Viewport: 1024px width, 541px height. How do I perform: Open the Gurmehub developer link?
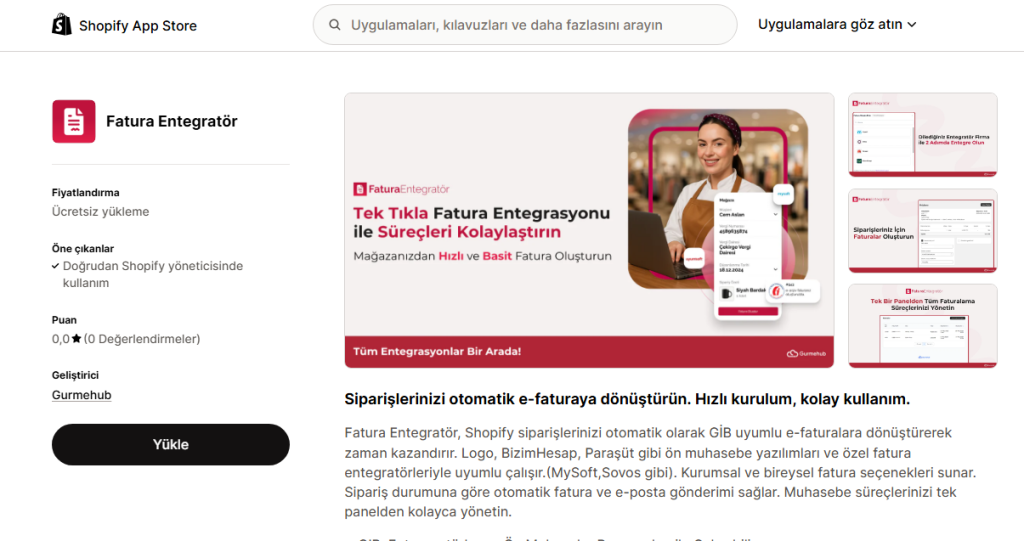point(81,395)
